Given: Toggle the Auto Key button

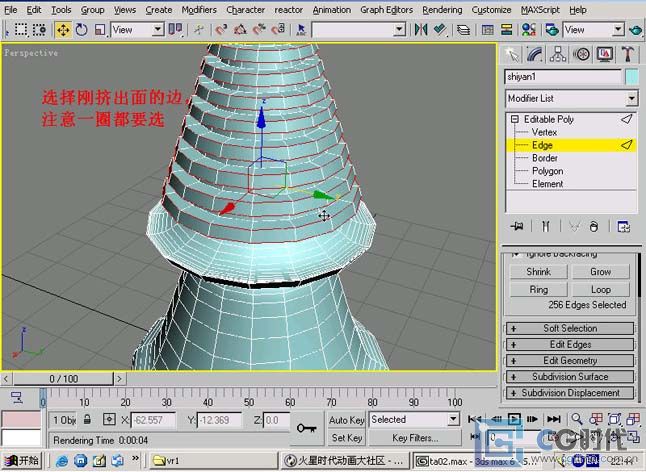Looking at the screenshot, I should [346, 420].
